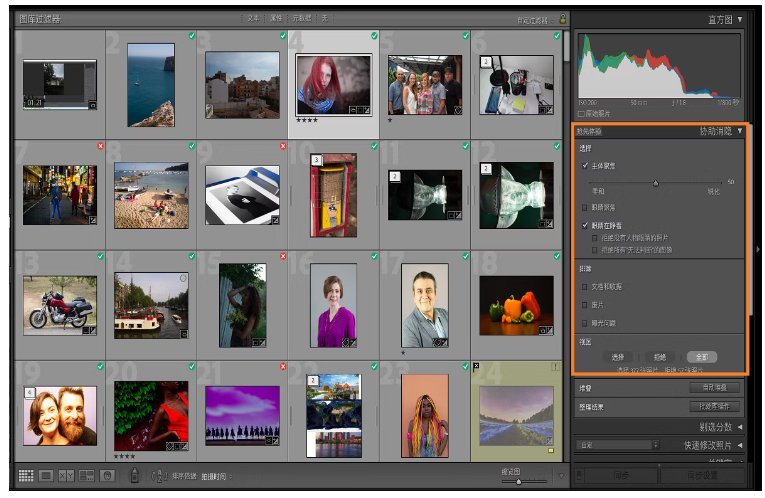Click the filter lock icon at top right
Viewport: 765px width, 498px height.
click(x=563, y=18)
